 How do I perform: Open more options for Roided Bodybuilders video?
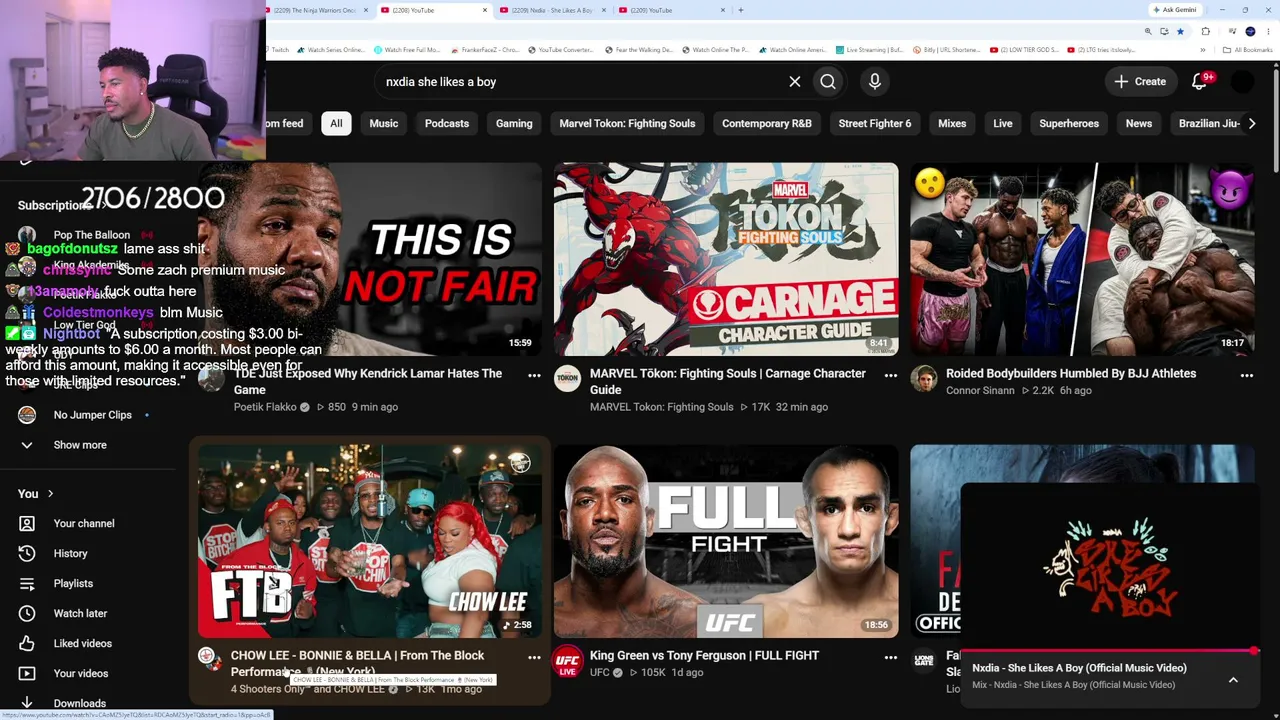1246,376
